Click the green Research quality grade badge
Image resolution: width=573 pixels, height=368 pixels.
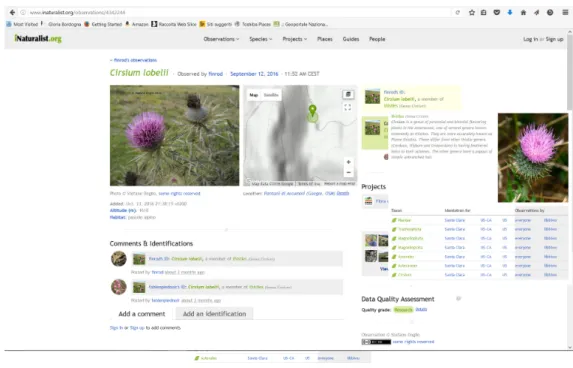tap(403, 310)
